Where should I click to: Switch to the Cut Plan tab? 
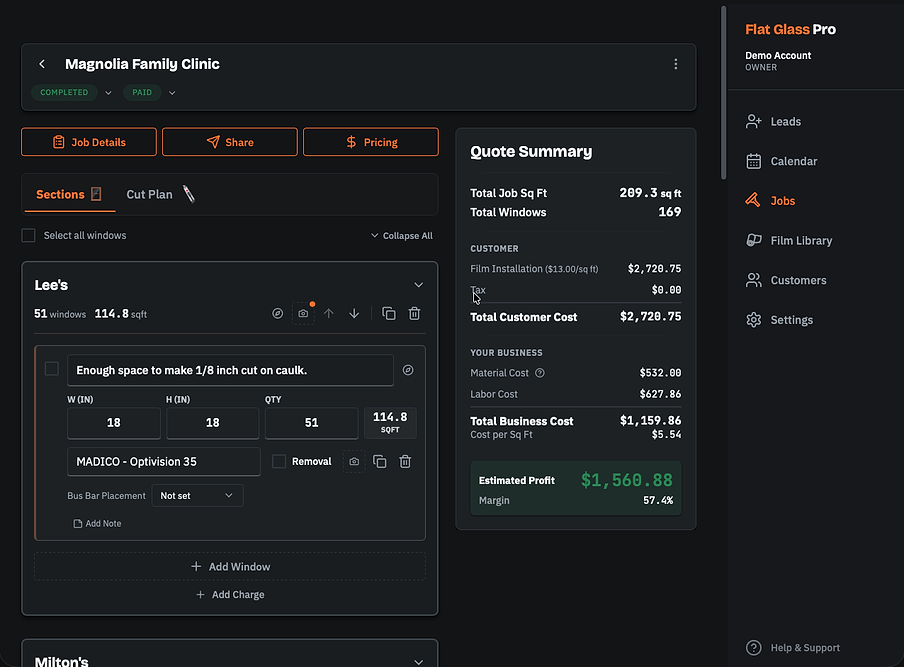[x=161, y=194]
